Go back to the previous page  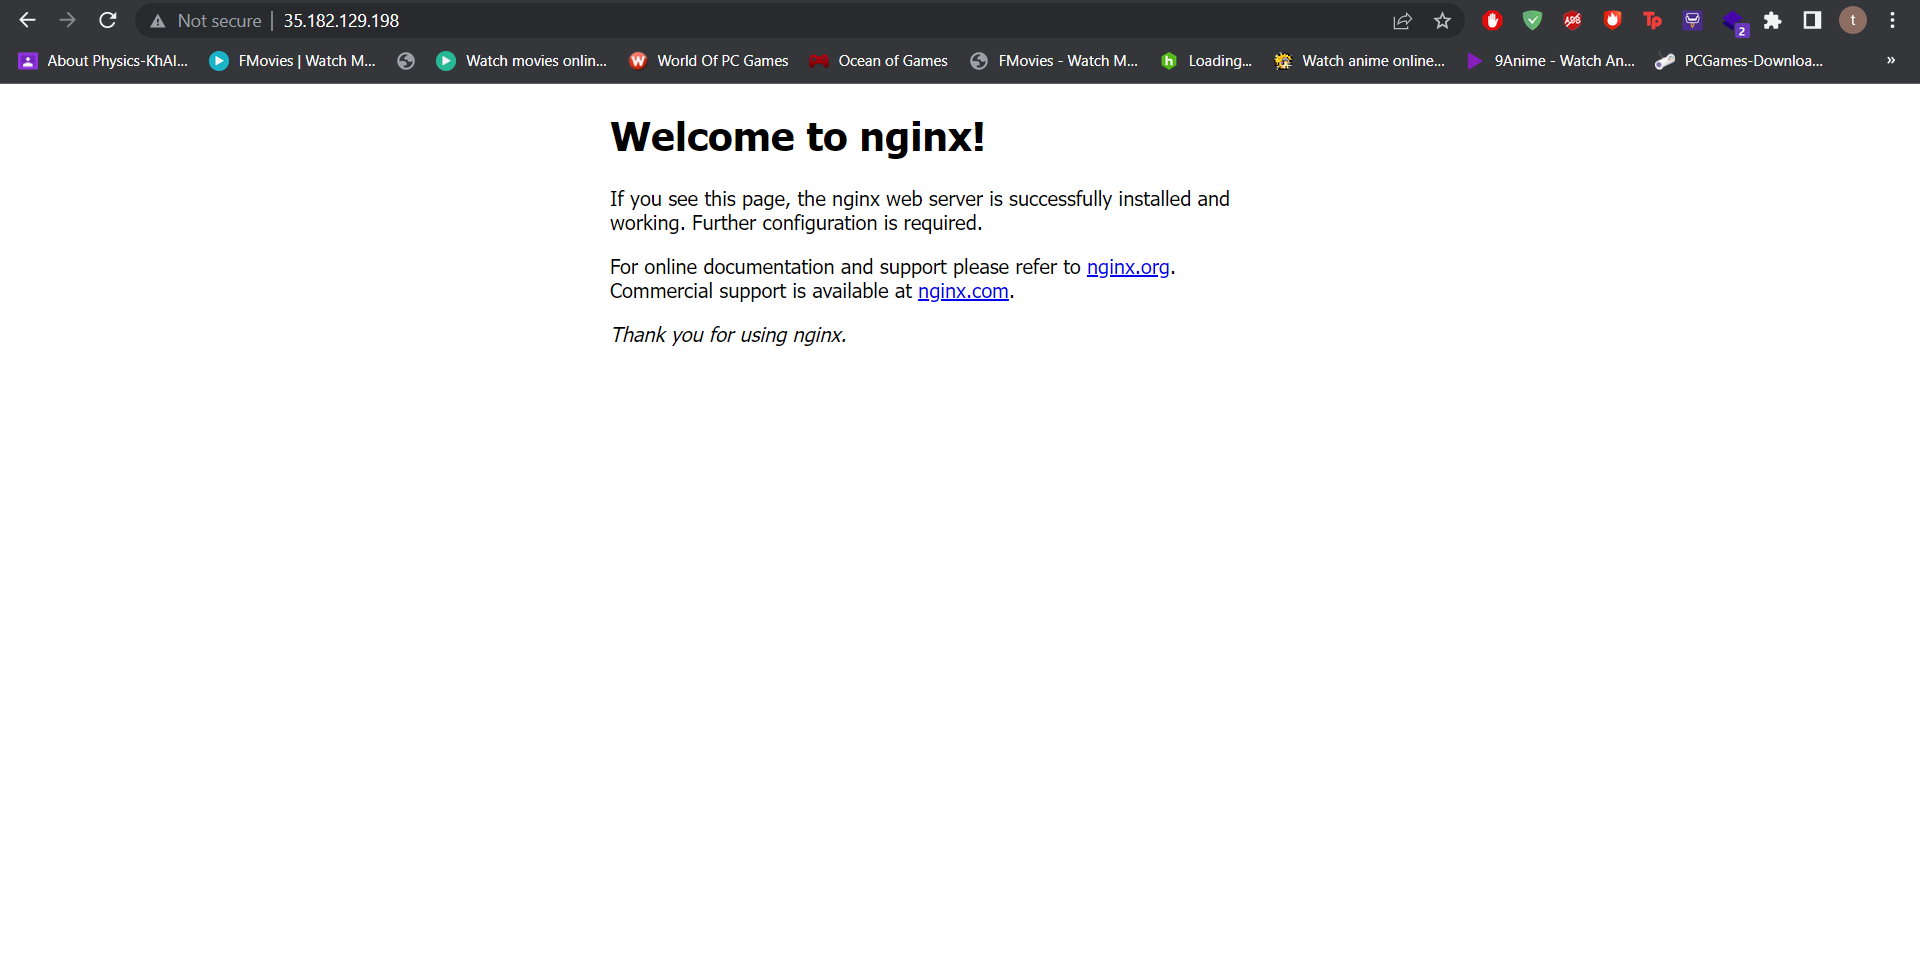pos(27,20)
